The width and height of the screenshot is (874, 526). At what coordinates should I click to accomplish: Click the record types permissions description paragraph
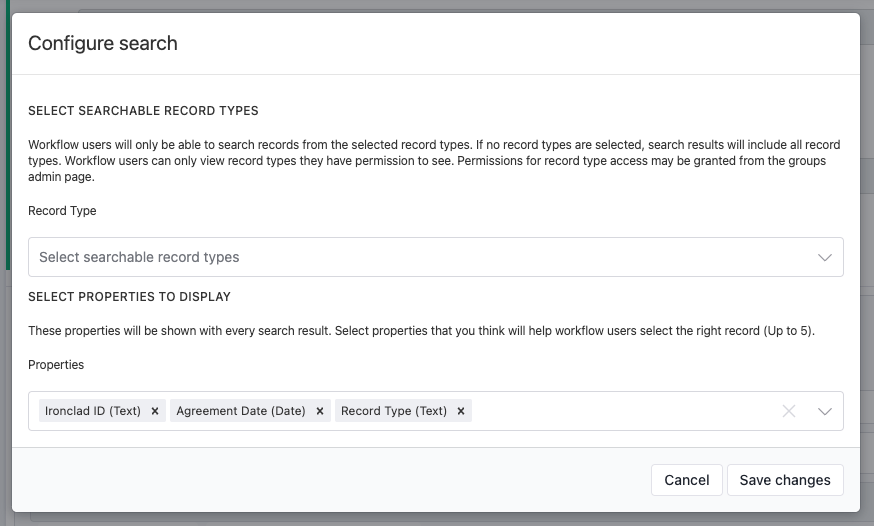pos(434,160)
